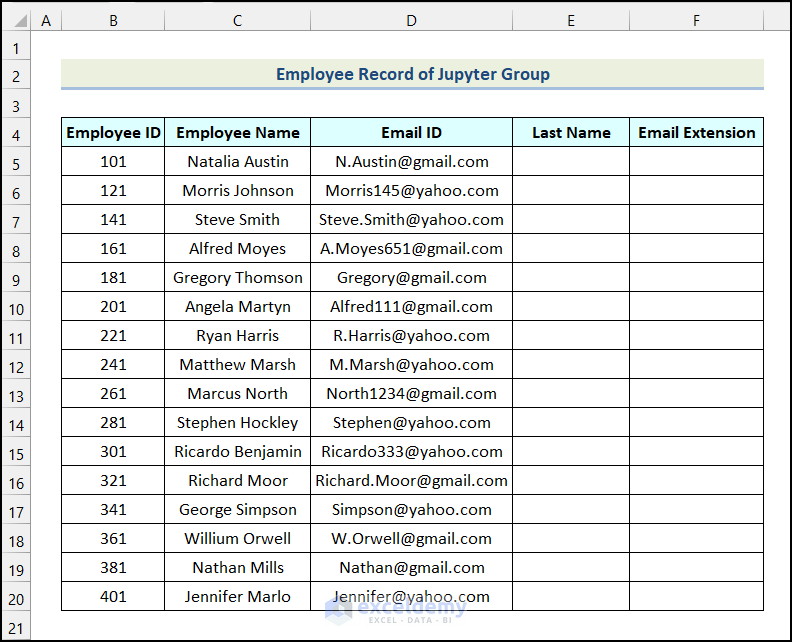Select the R.Harris@yahoo.com email cell

click(412, 335)
